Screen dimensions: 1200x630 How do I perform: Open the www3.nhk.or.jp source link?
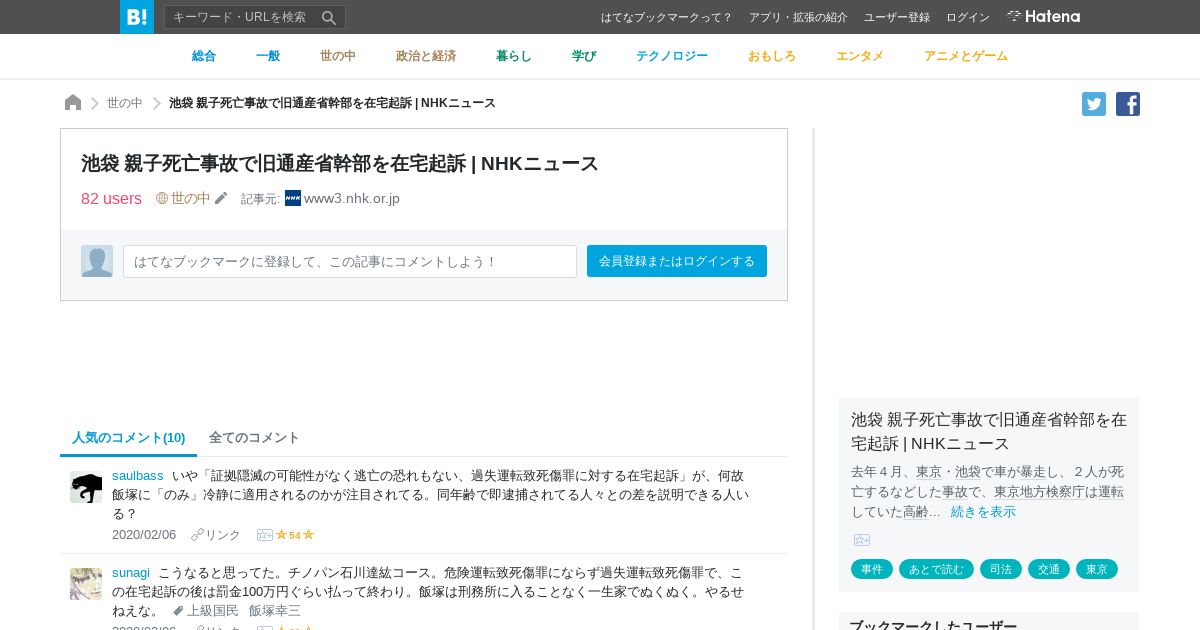point(352,198)
